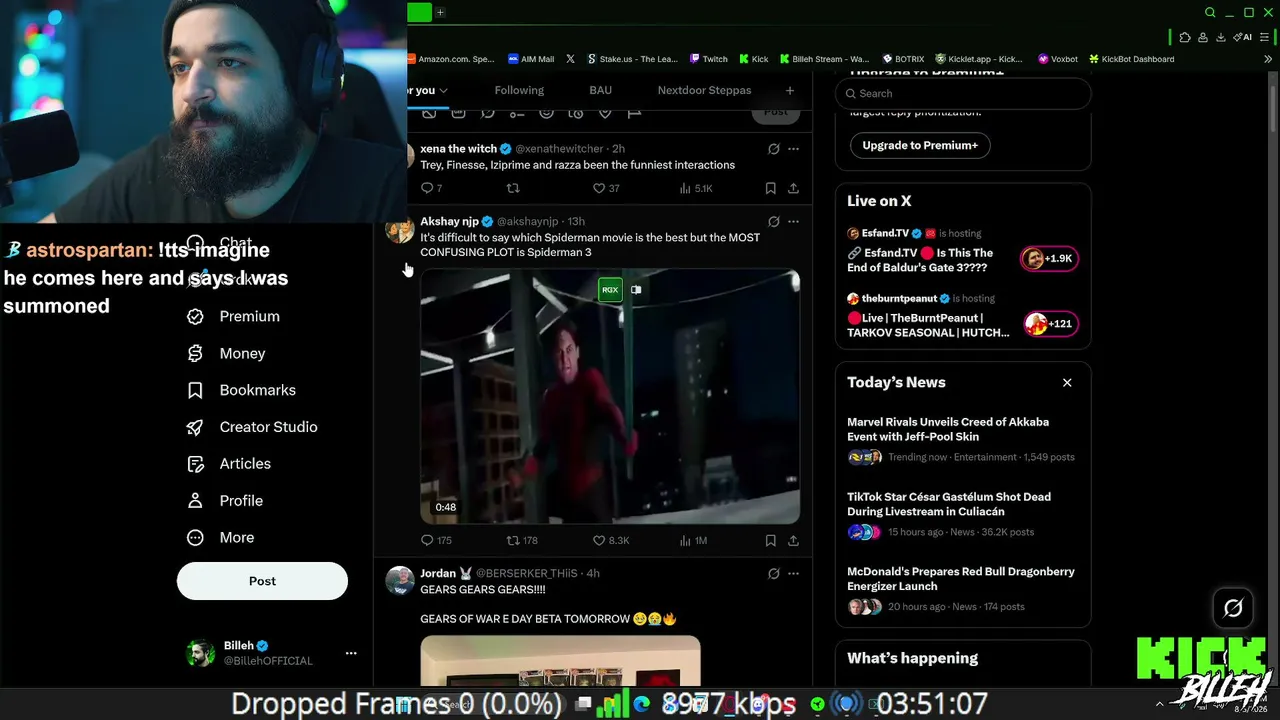Show more bookmarks with the overflow chevron
The height and width of the screenshot is (720, 1280).
[x=1268, y=59]
